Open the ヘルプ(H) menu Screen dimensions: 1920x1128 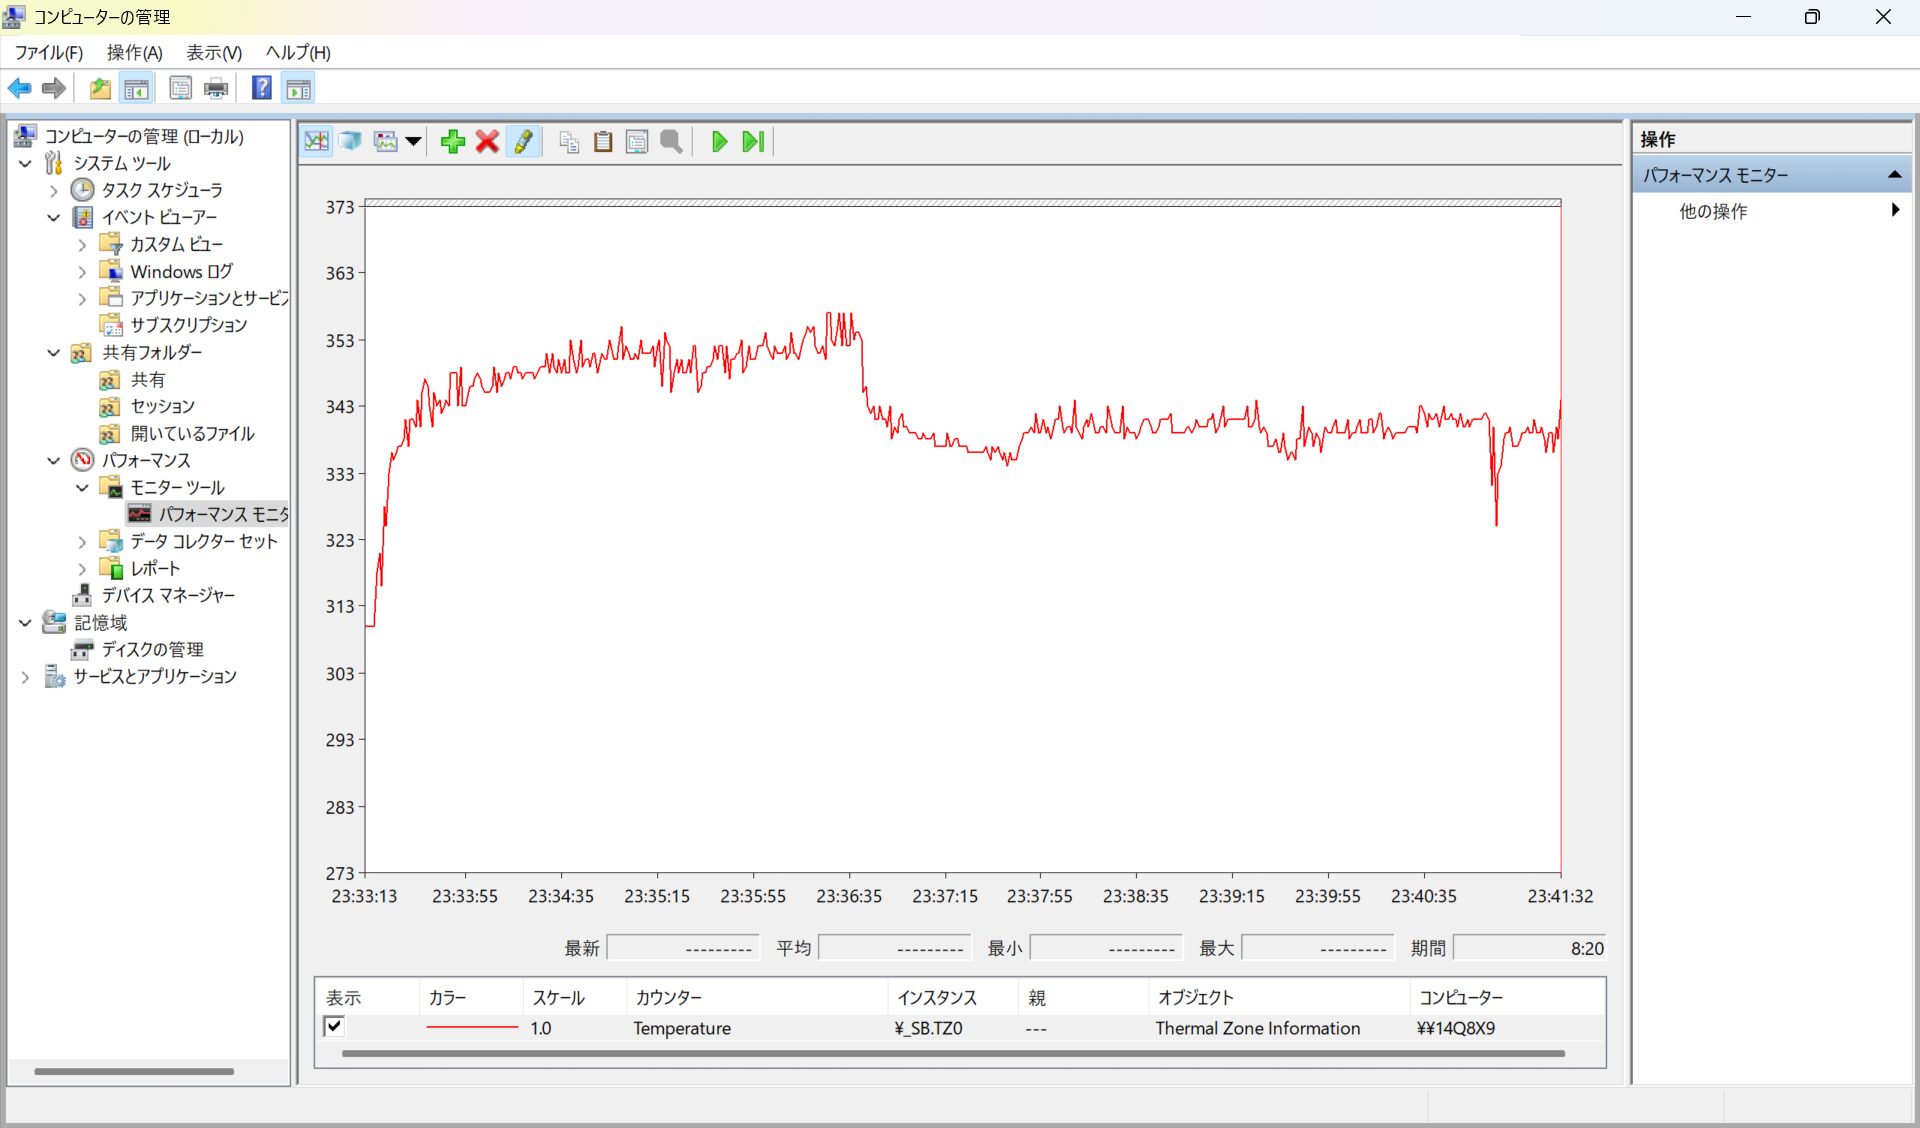point(298,53)
